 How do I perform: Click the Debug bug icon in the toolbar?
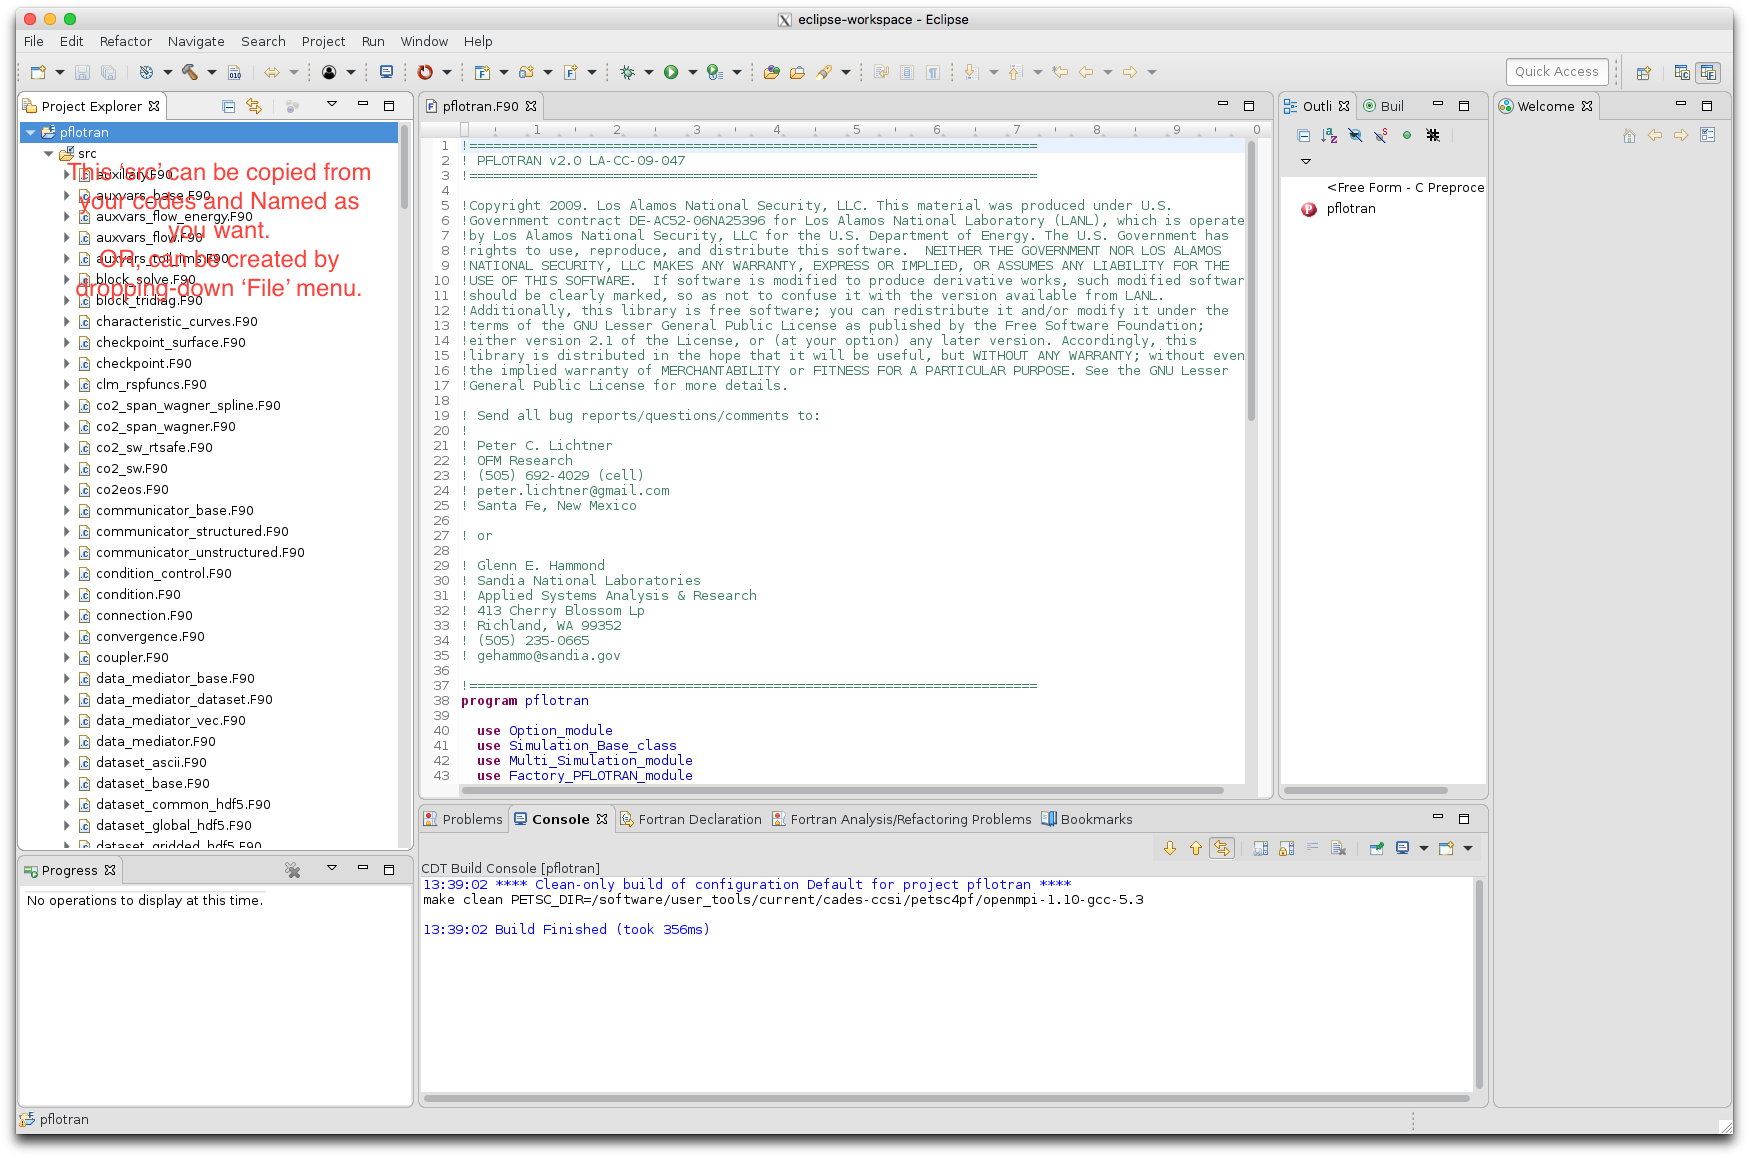click(627, 72)
